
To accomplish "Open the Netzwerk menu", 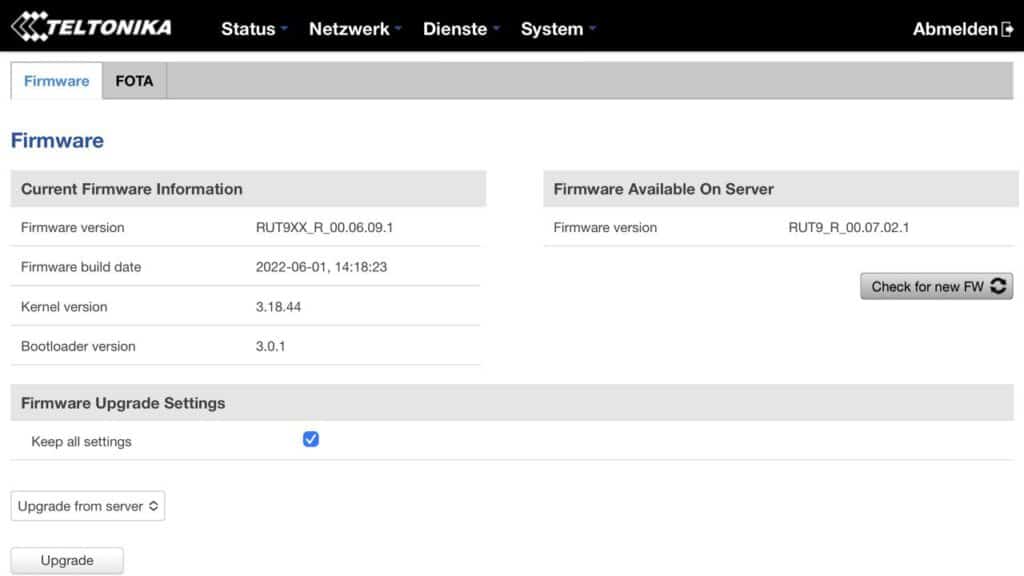I will [348, 29].
